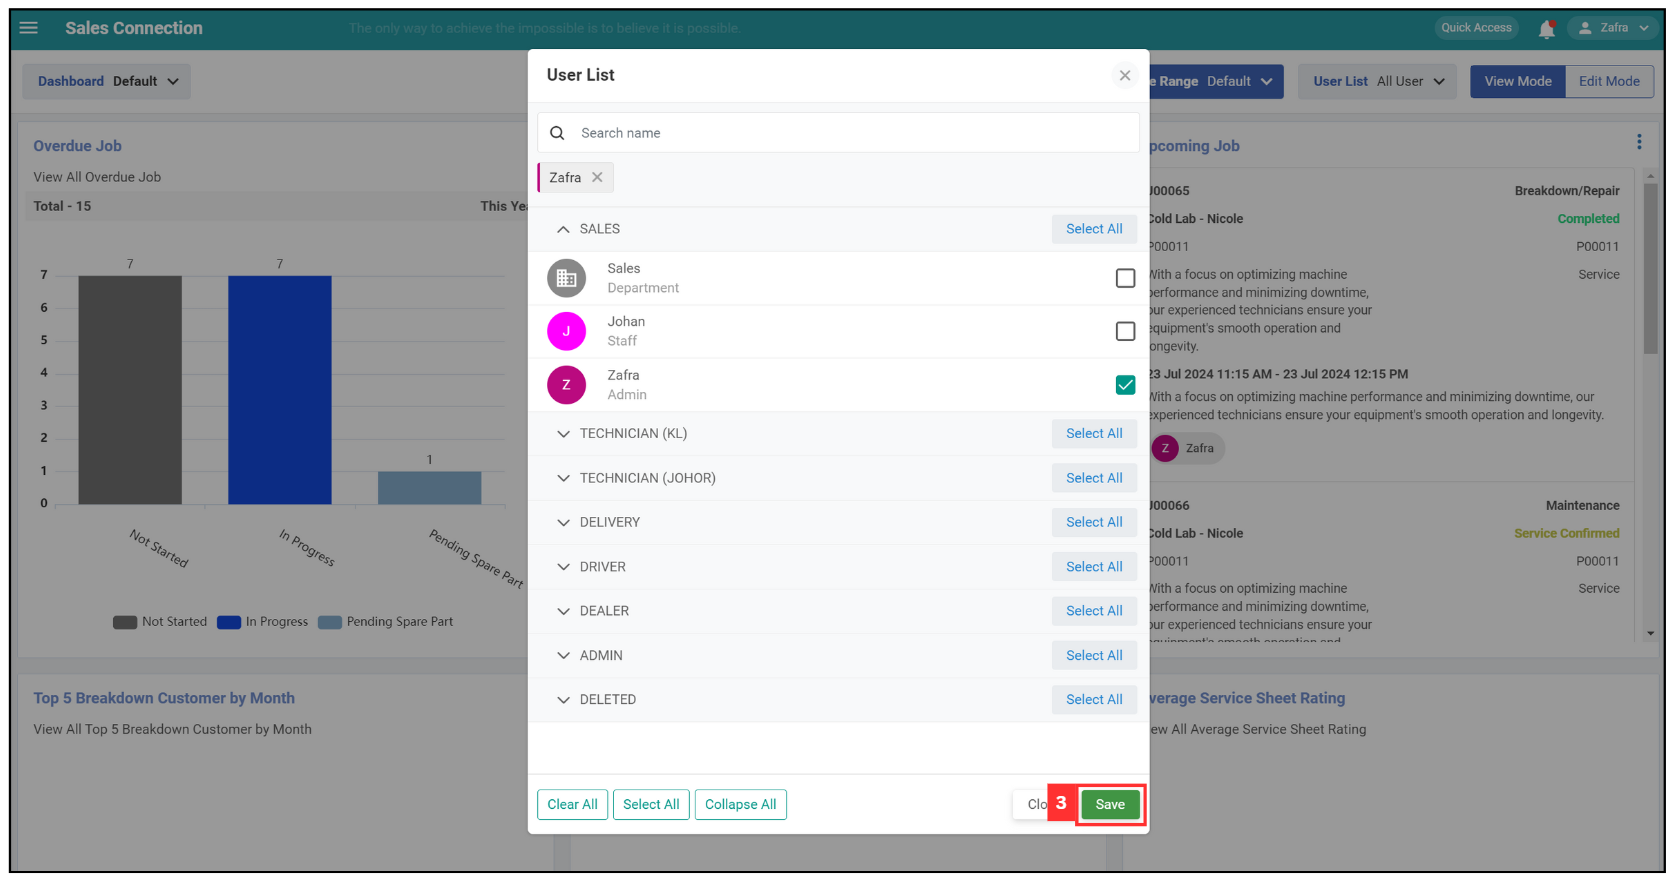1675x886 pixels.
Task: Expand the DEALER group
Action: (x=564, y=611)
